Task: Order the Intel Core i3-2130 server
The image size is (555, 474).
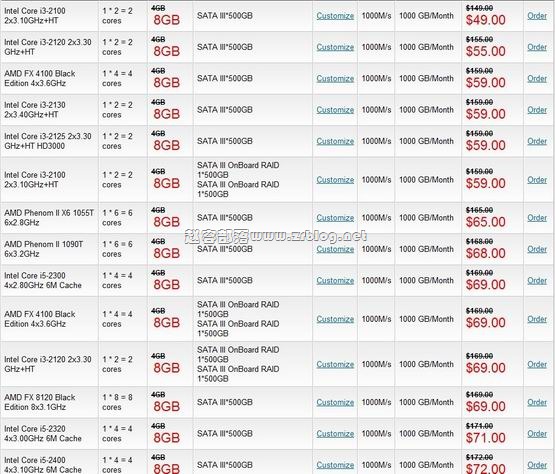Action: pos(537,110)
